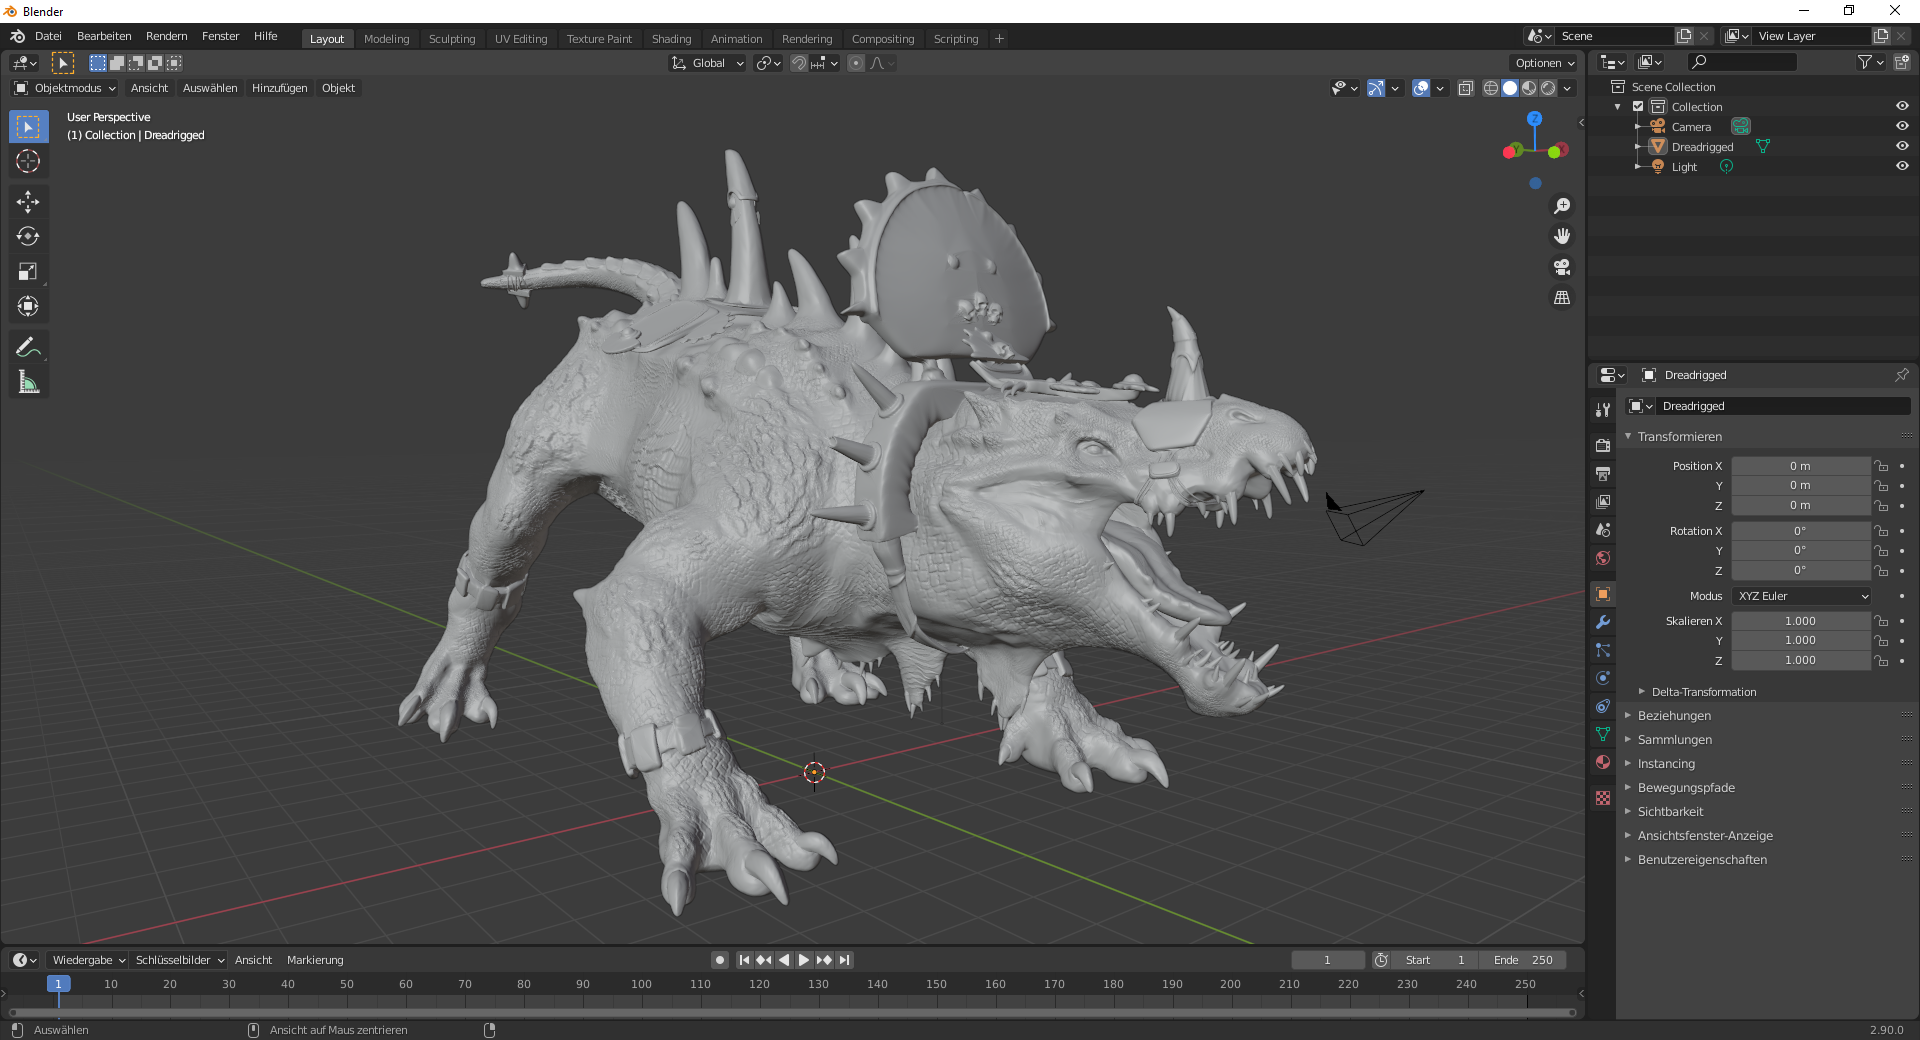Switch to the Sculpting workspace tab
The height and width of the screenshot is (1040, 1920).
pos(452,39)
